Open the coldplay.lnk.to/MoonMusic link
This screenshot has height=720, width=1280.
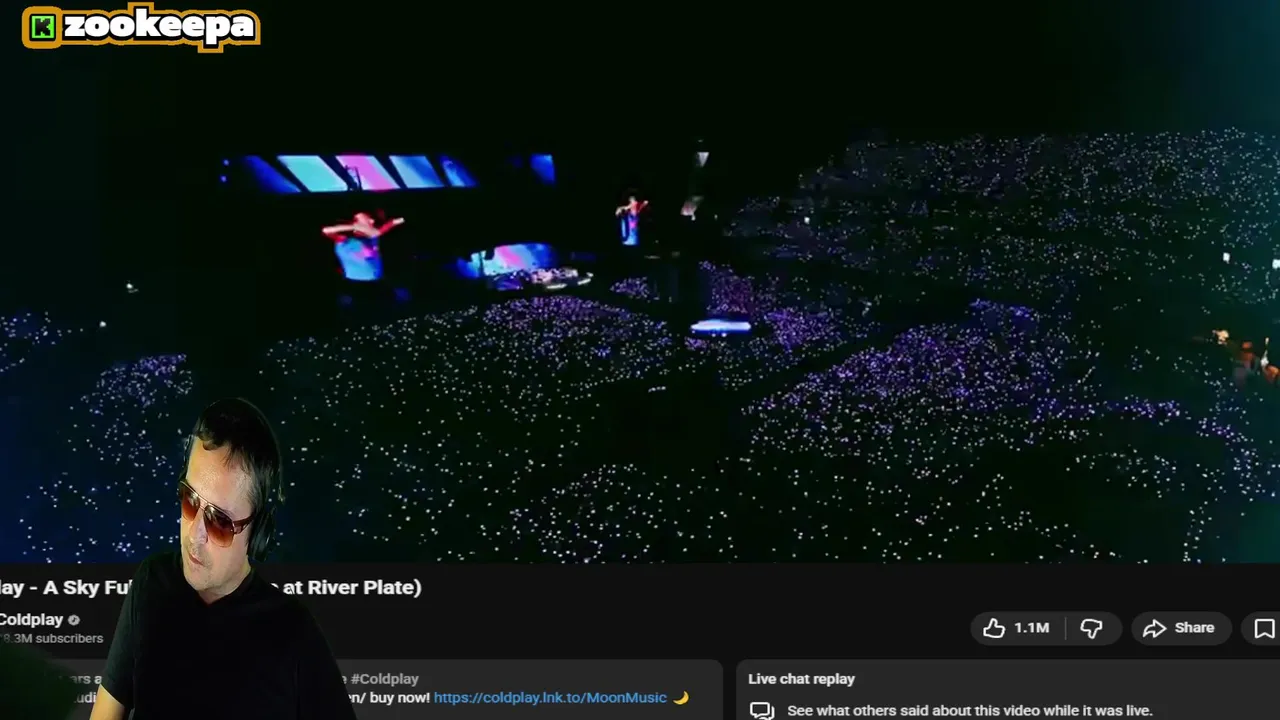(550, 698)
